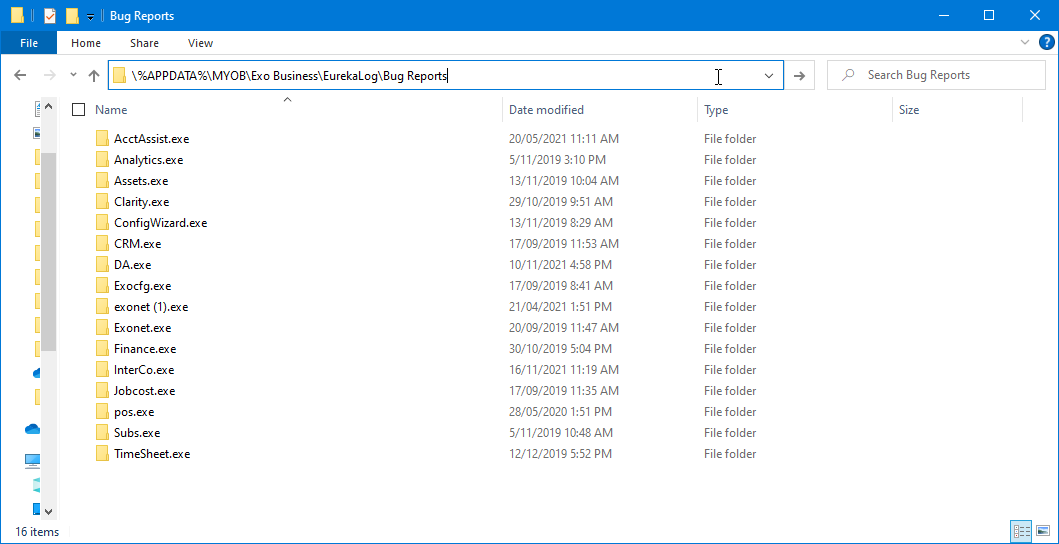1059x544 pixels.
Task: Switch to details view in the status bar
Action: click(1021, 531)
